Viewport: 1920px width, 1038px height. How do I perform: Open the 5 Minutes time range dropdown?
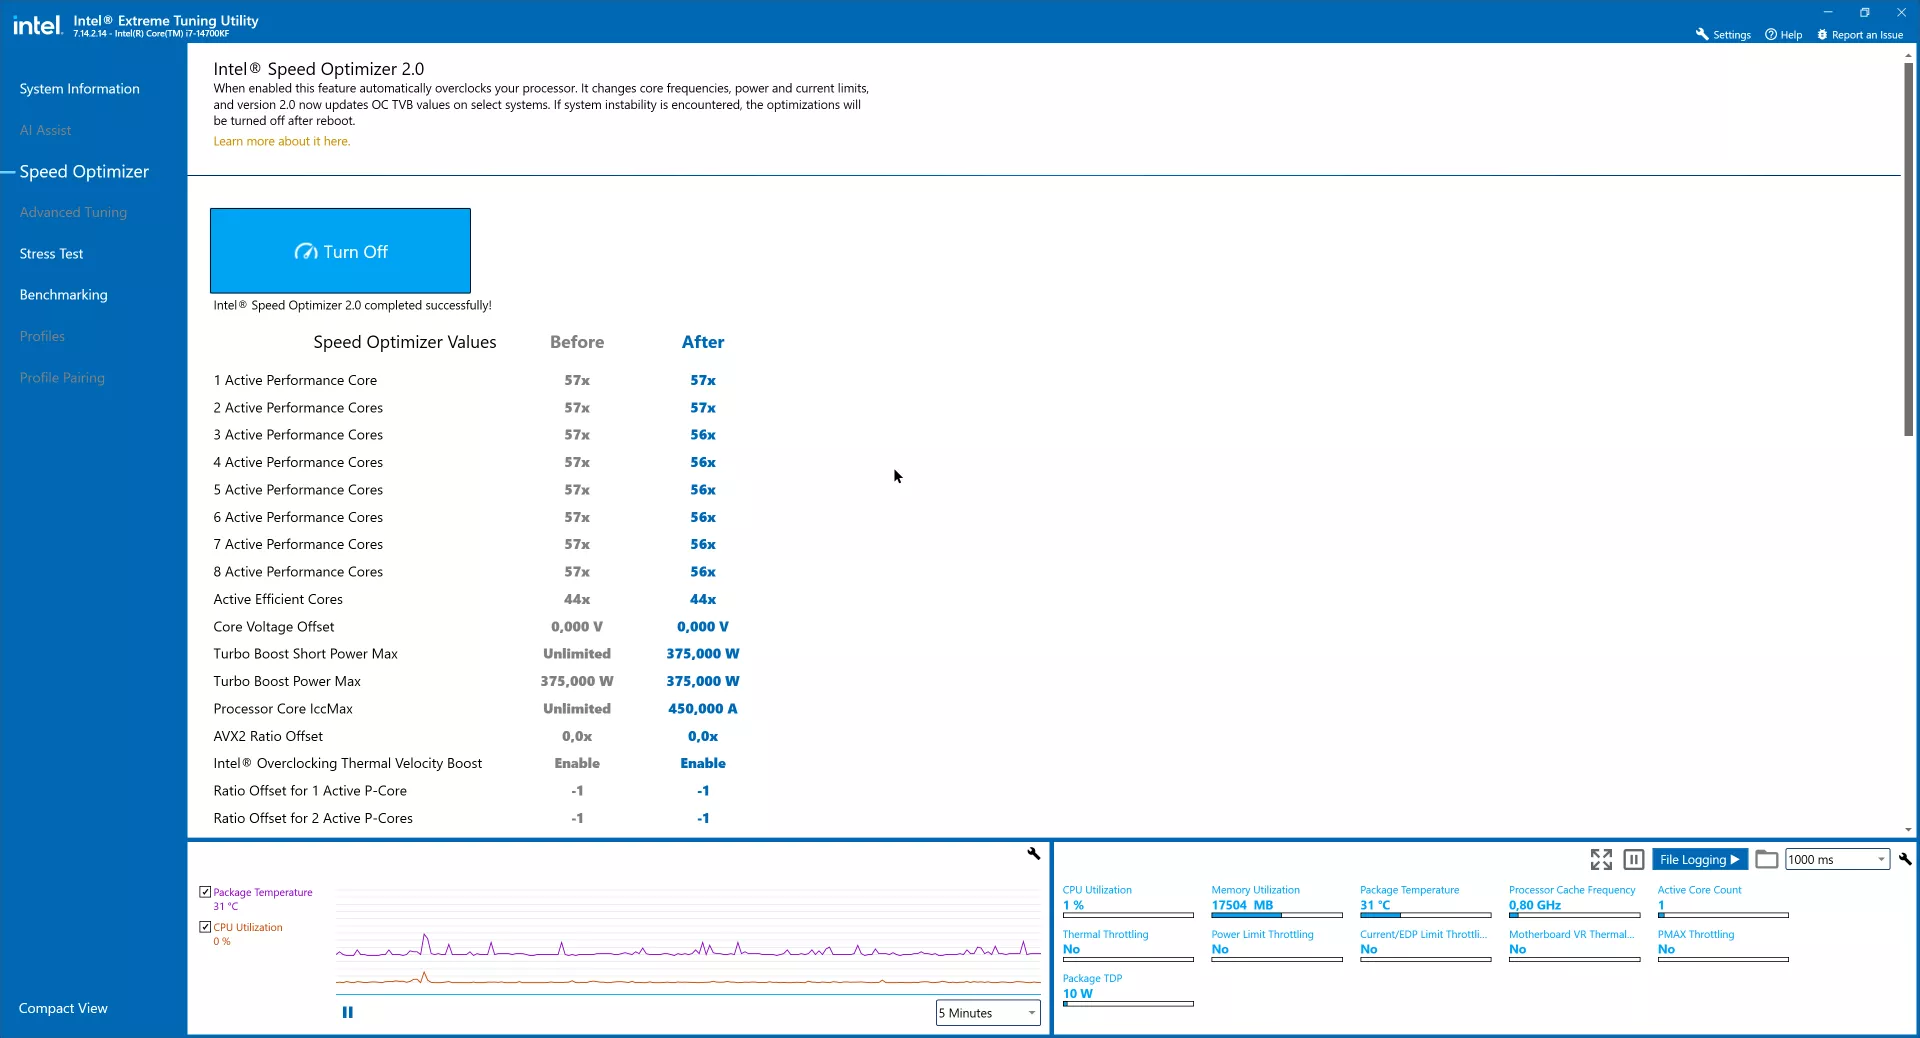click(988, 1013)
